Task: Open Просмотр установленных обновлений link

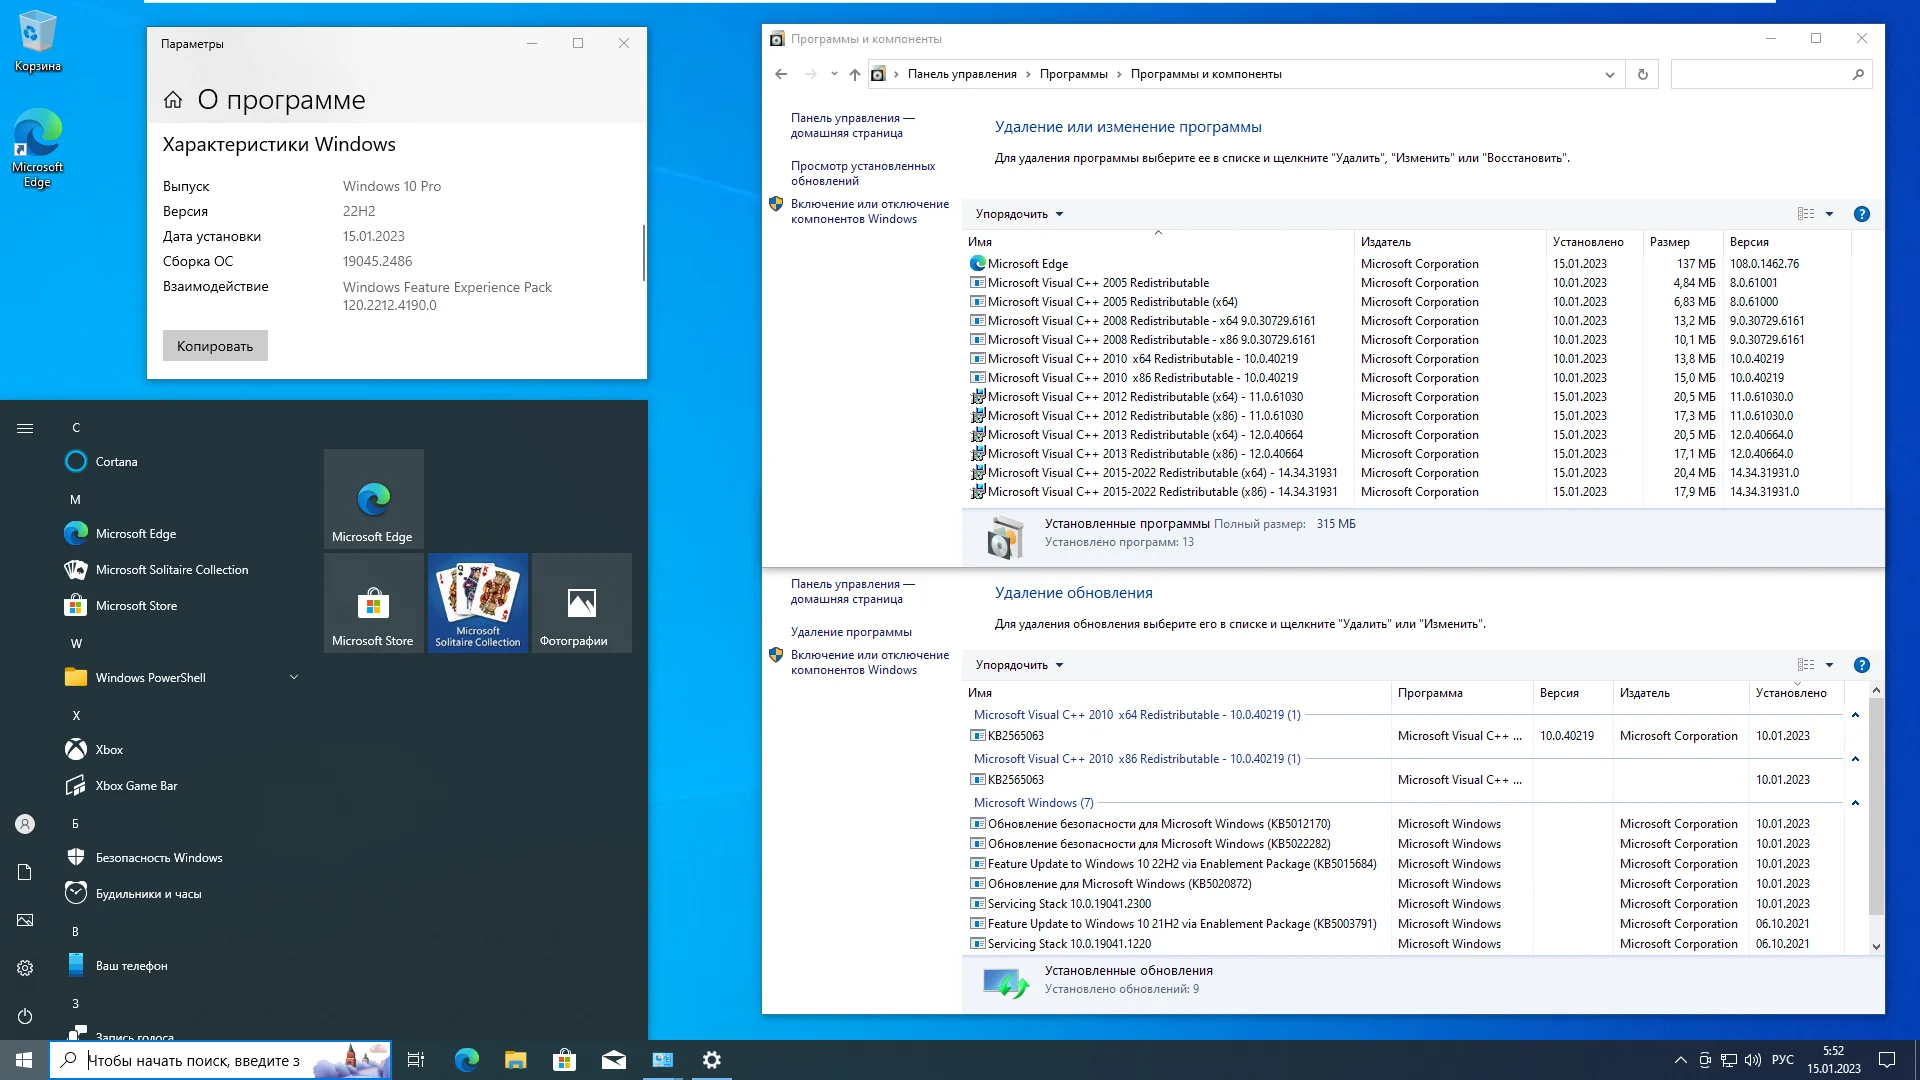Action: pyautogui.click(x=862, y=173)
